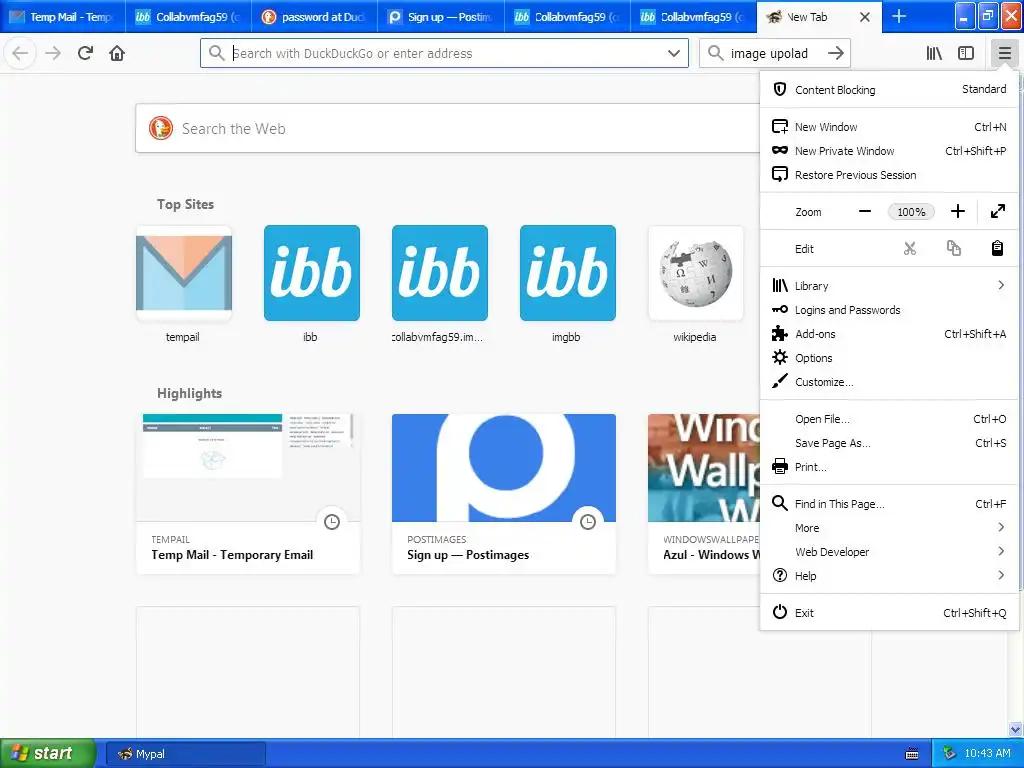Select Mypal taskbar button

pyautogui.click(x=185, y=754)
